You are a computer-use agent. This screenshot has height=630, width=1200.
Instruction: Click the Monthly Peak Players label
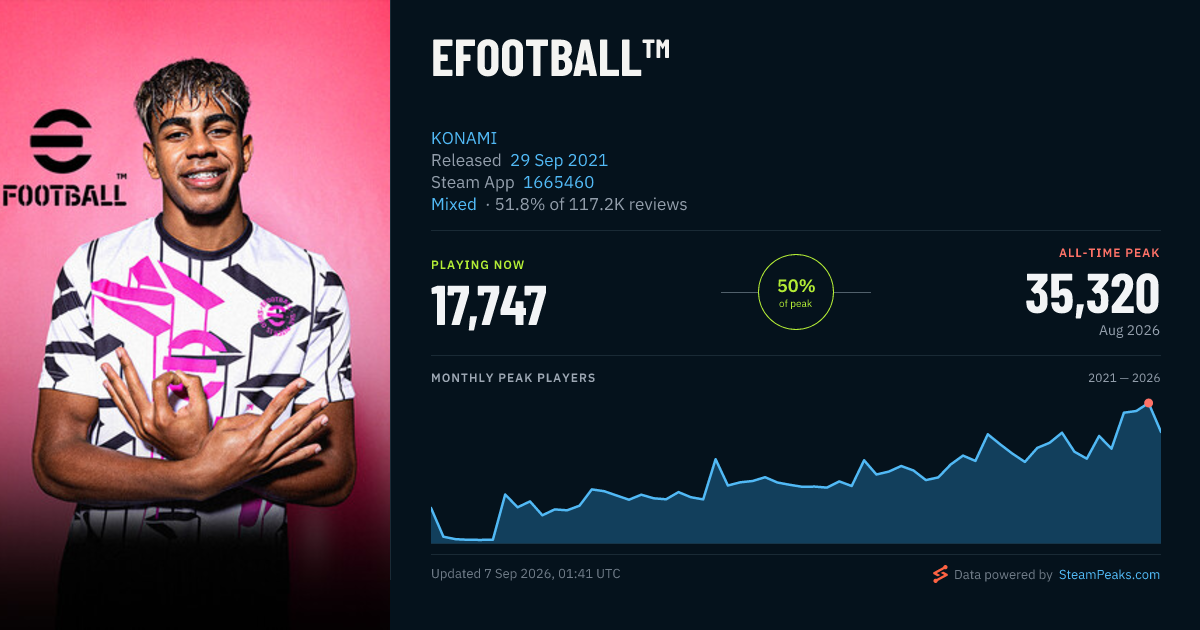tap(513, 378)
